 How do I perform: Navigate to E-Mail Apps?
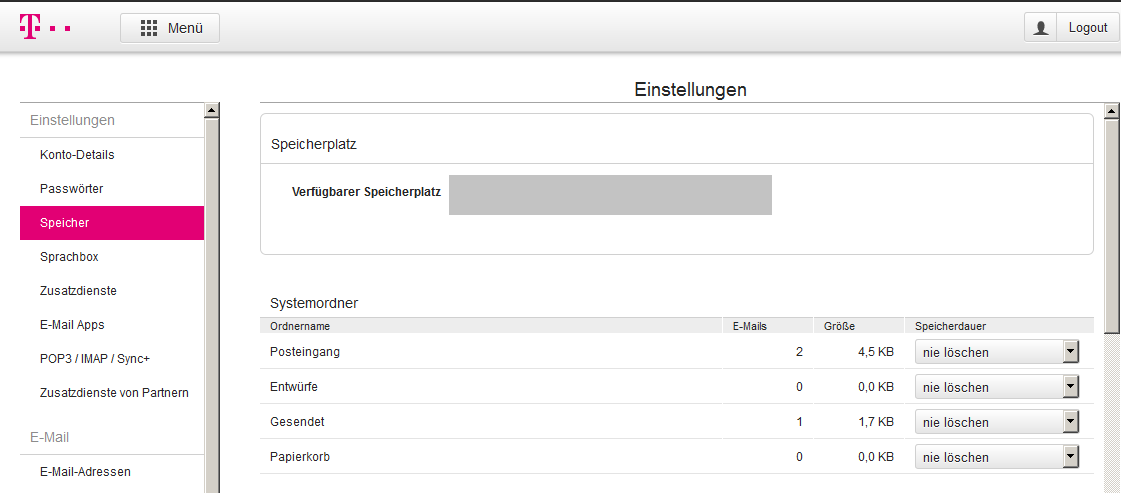pyautogui.click(x=72, y=325)
